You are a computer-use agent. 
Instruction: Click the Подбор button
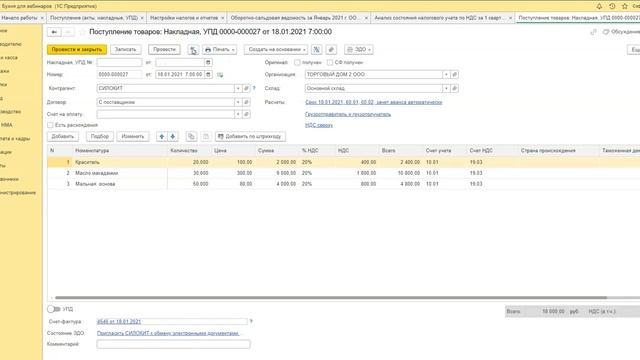pos(100,136)
